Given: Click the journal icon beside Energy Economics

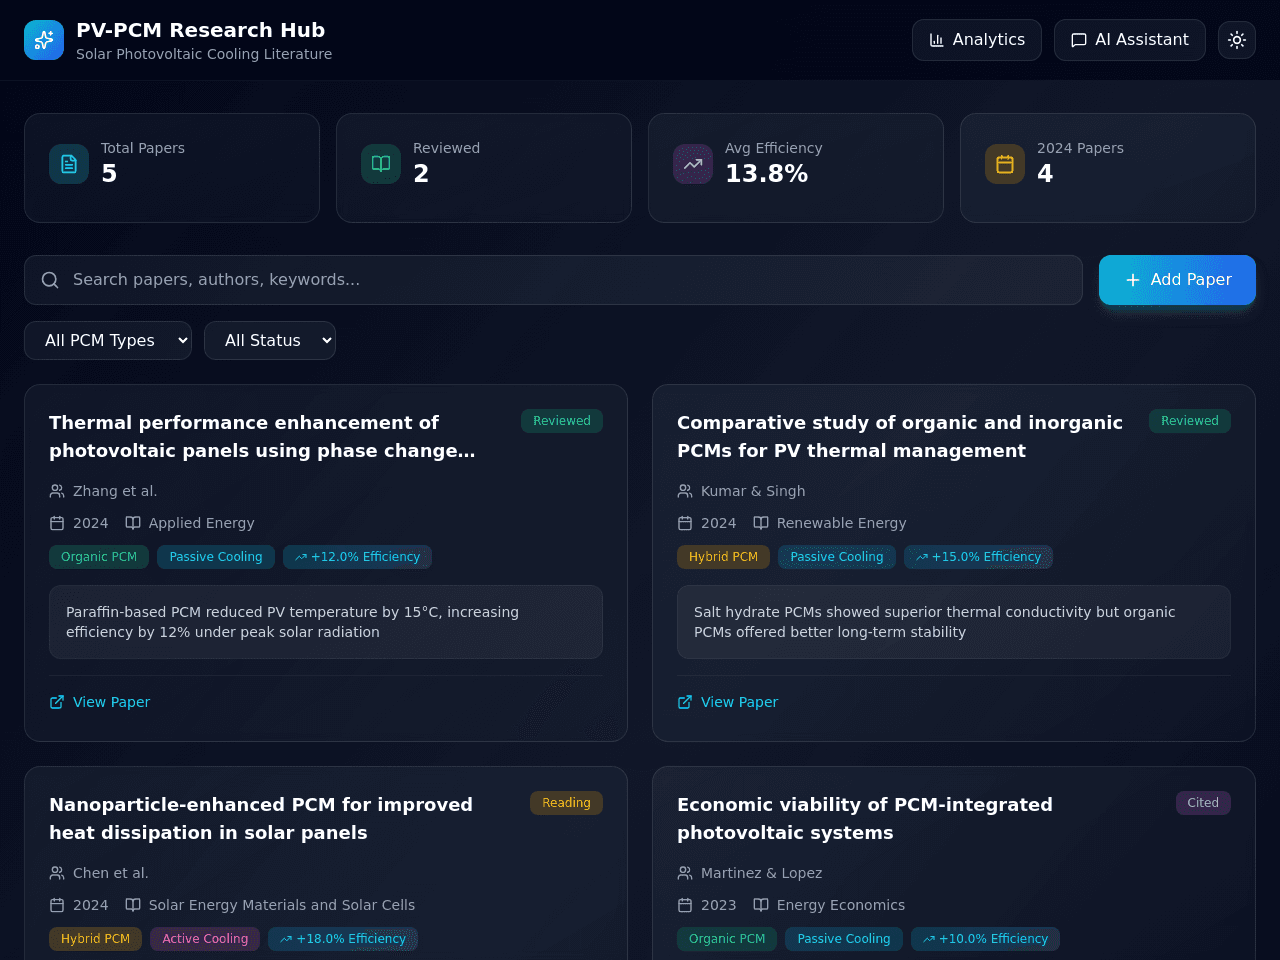Looking at the screenshot, I should [761, 905].
